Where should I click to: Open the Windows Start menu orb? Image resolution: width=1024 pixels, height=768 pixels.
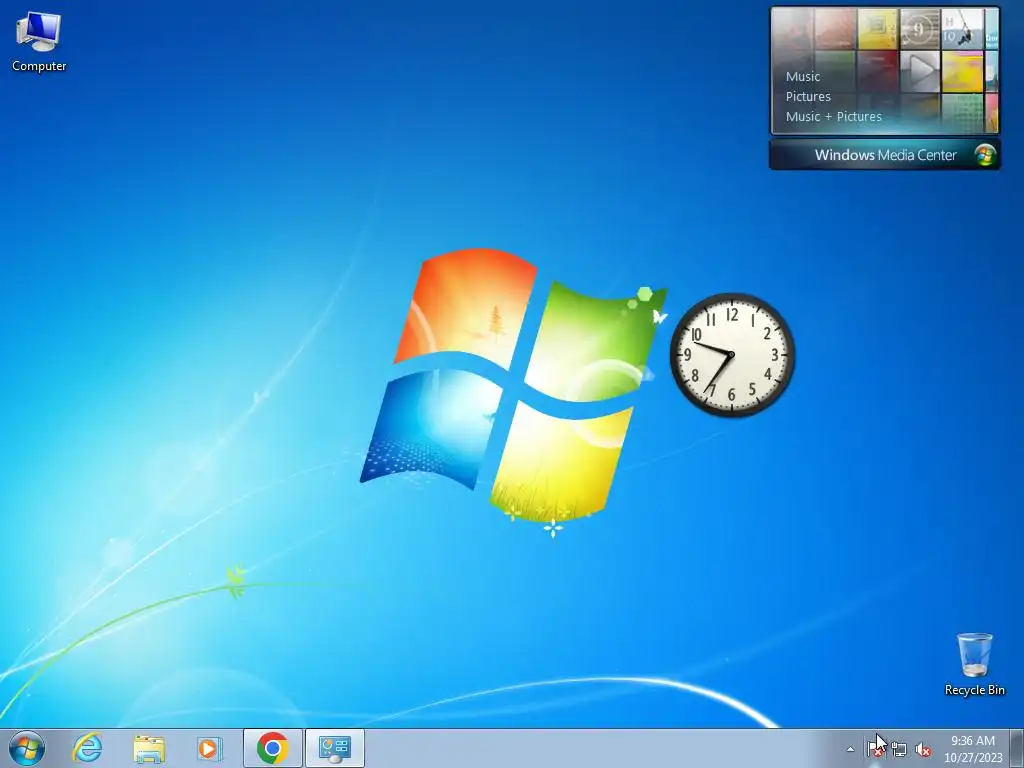click(x=27, y=748)
